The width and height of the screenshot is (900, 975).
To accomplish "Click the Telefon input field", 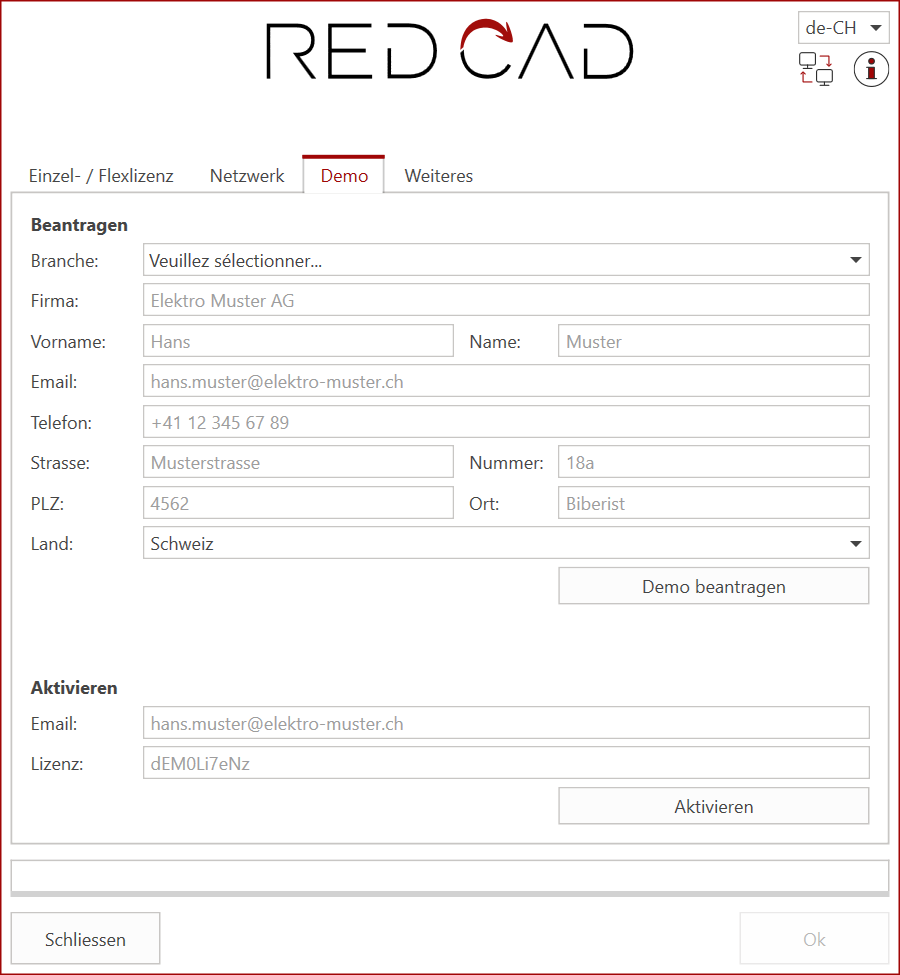I will (506, 421).
